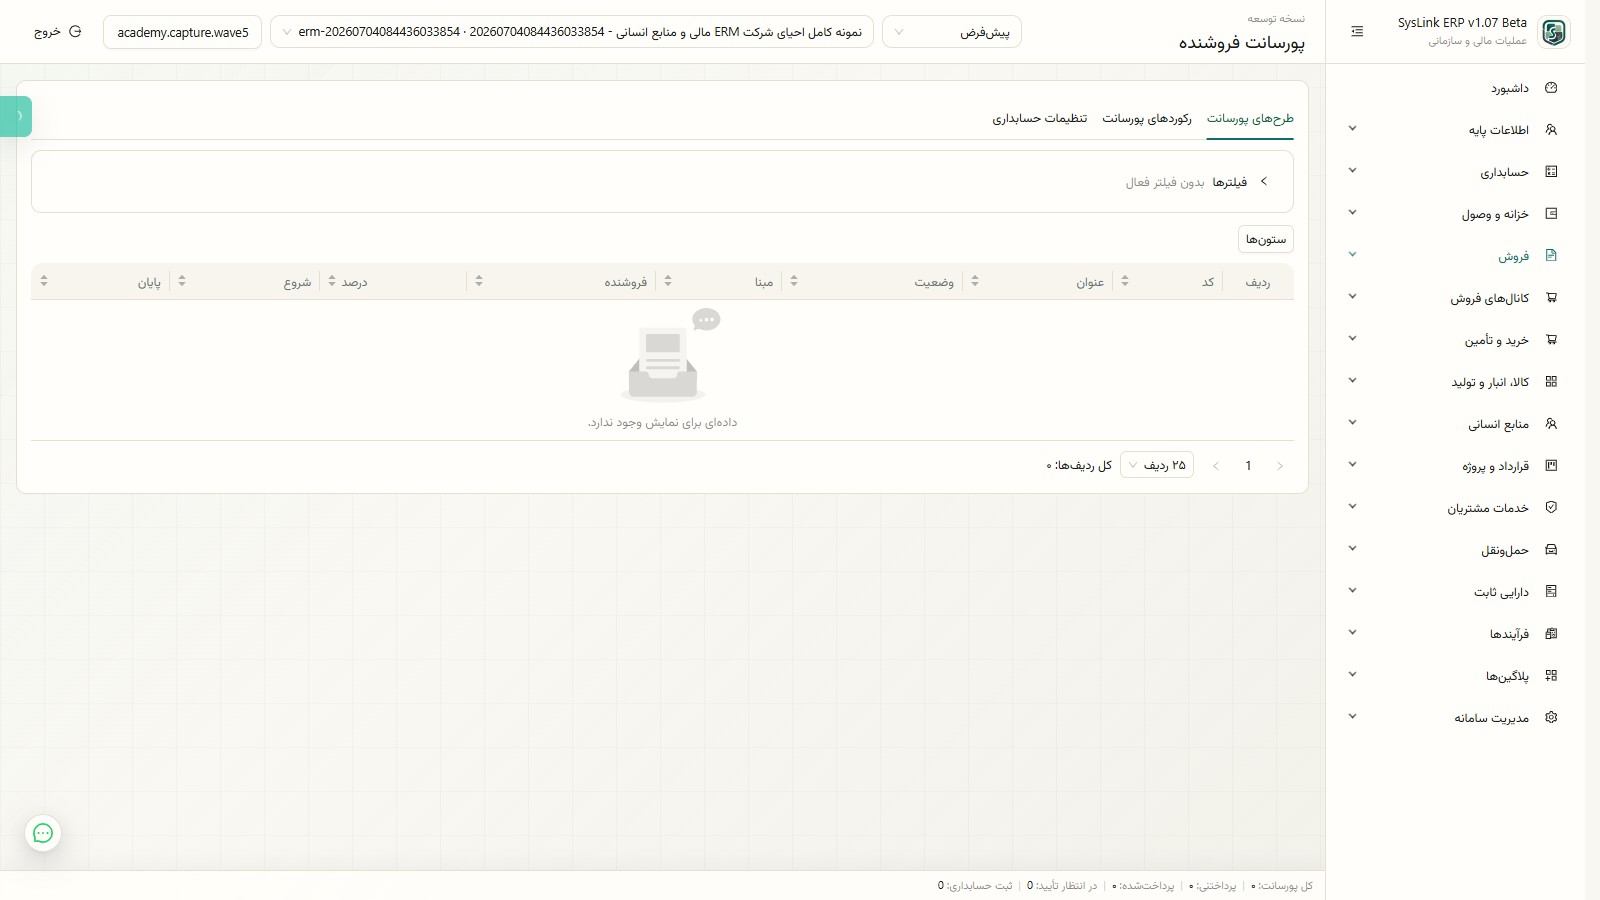Click the فرآیندها processes icon

click(1551, 634)
